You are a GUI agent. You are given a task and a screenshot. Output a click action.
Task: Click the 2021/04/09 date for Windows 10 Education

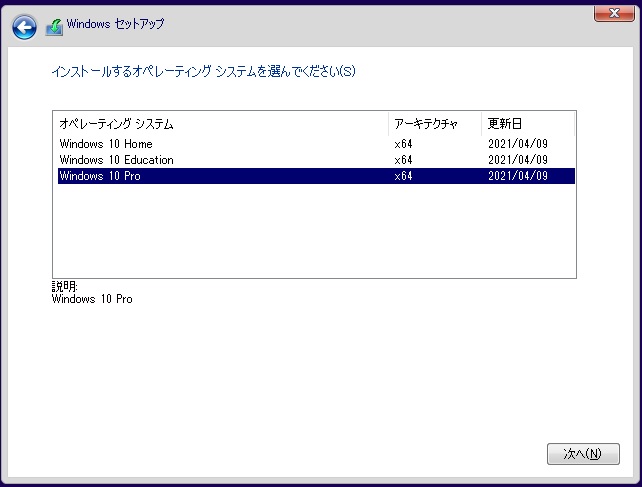(518, 160)
